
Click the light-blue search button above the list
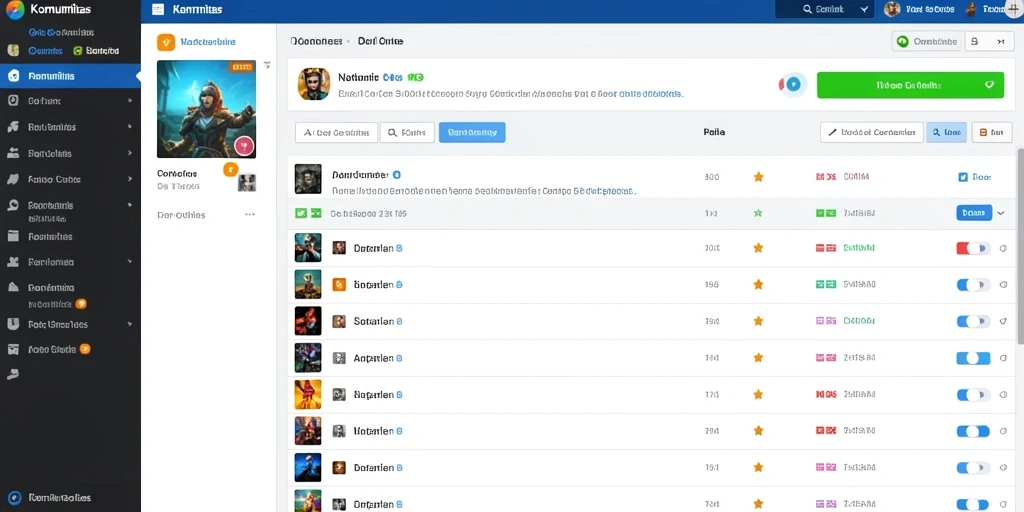946,133
